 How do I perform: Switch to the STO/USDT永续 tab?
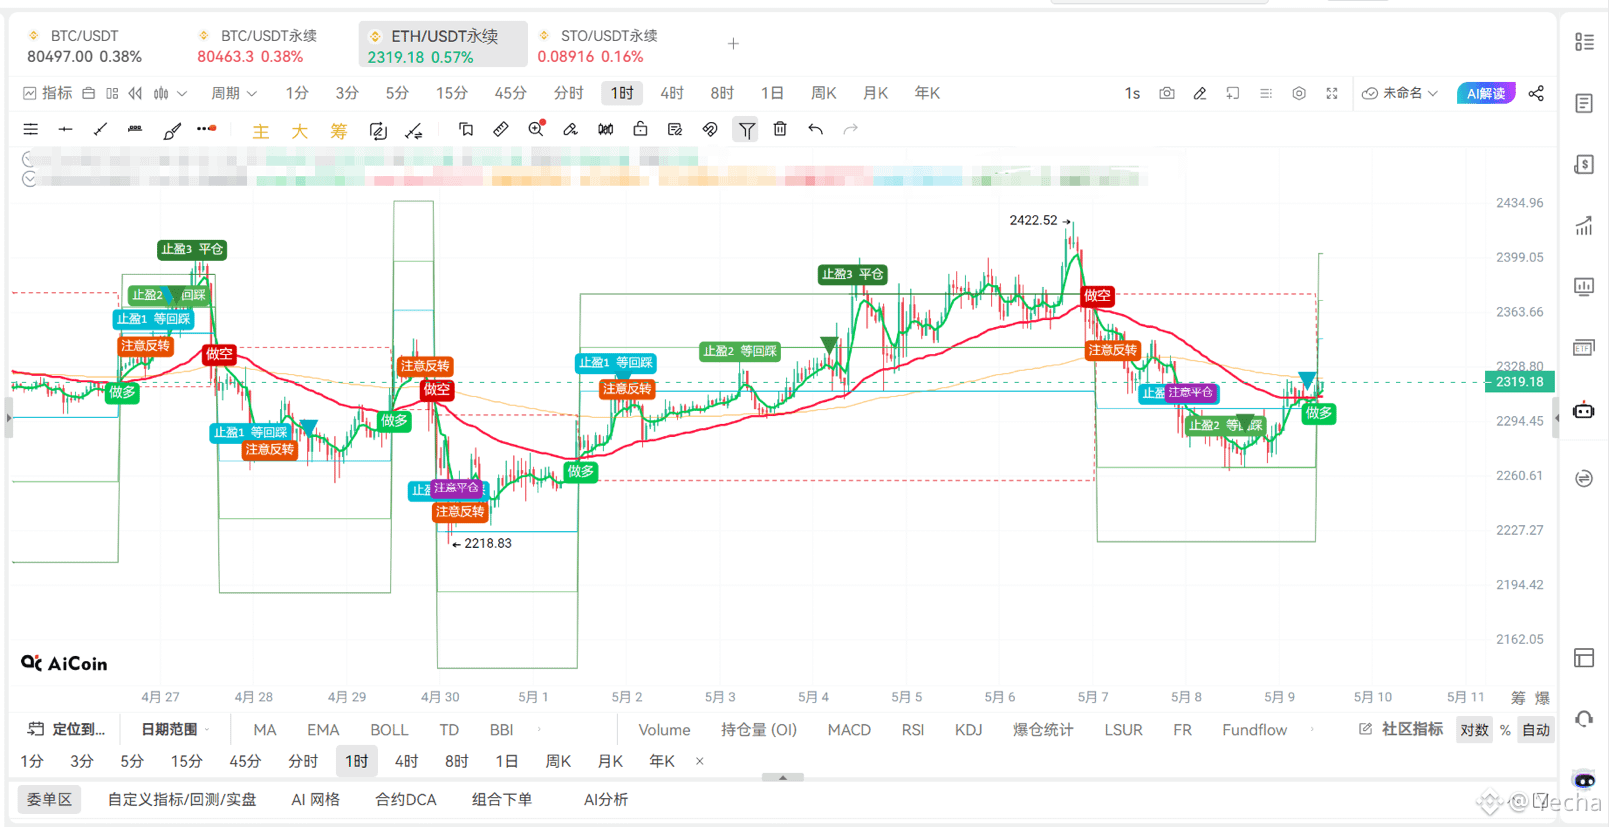coord(598,46)
